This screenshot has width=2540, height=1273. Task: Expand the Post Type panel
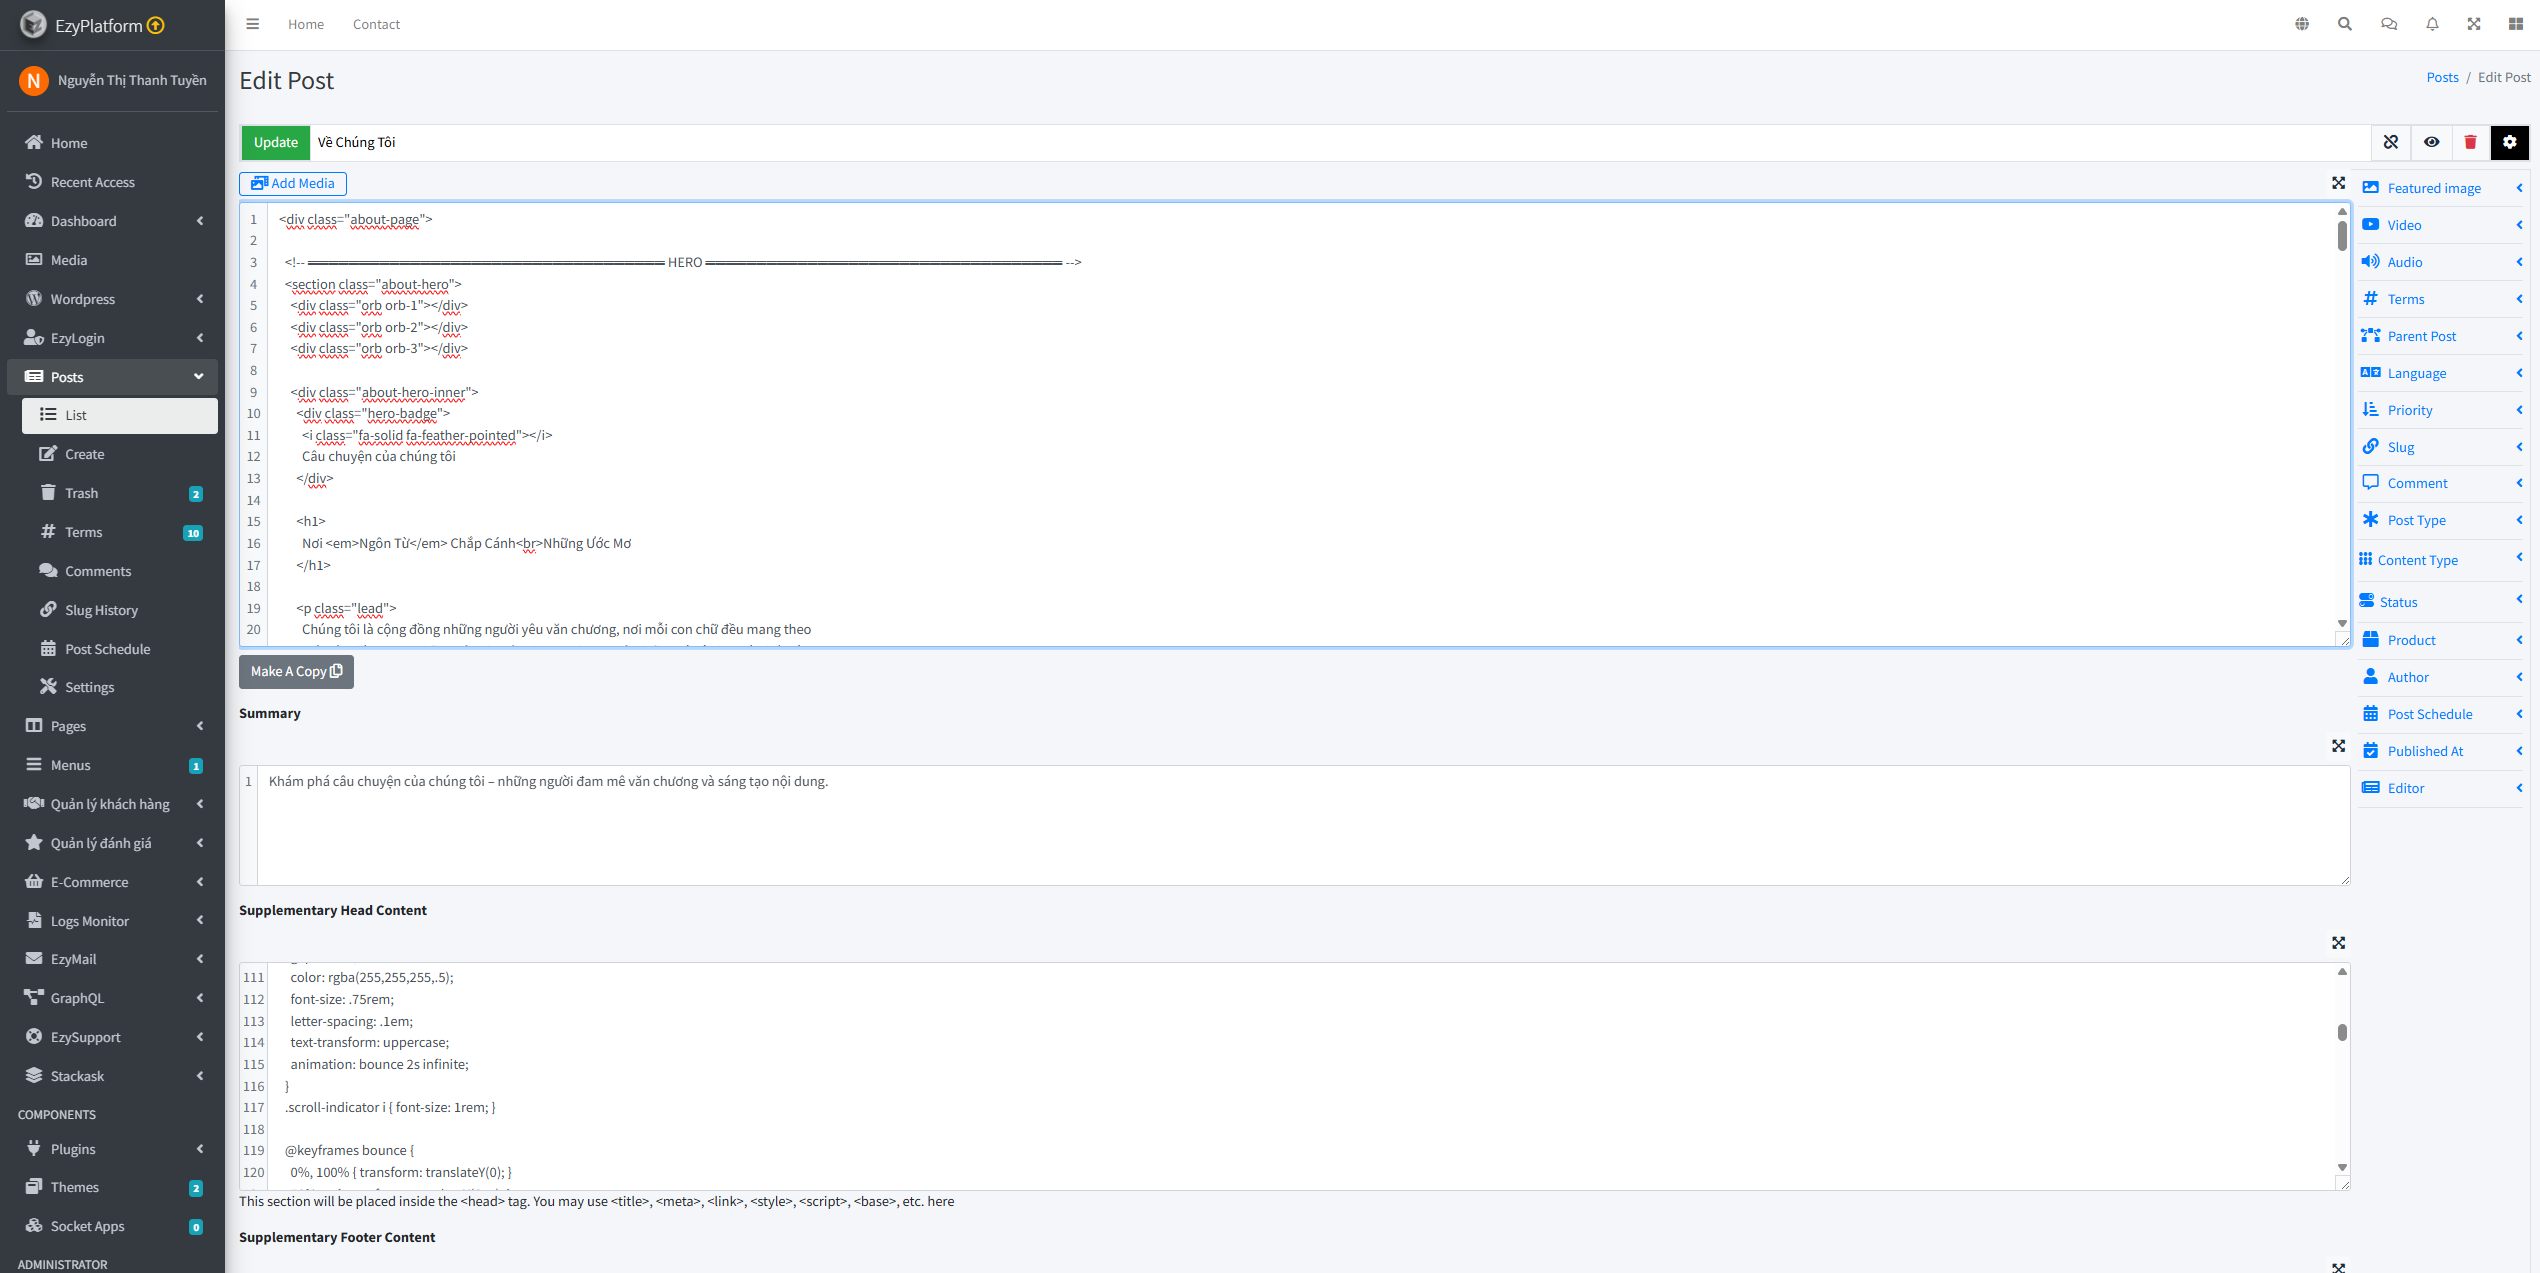[2442, 520]
